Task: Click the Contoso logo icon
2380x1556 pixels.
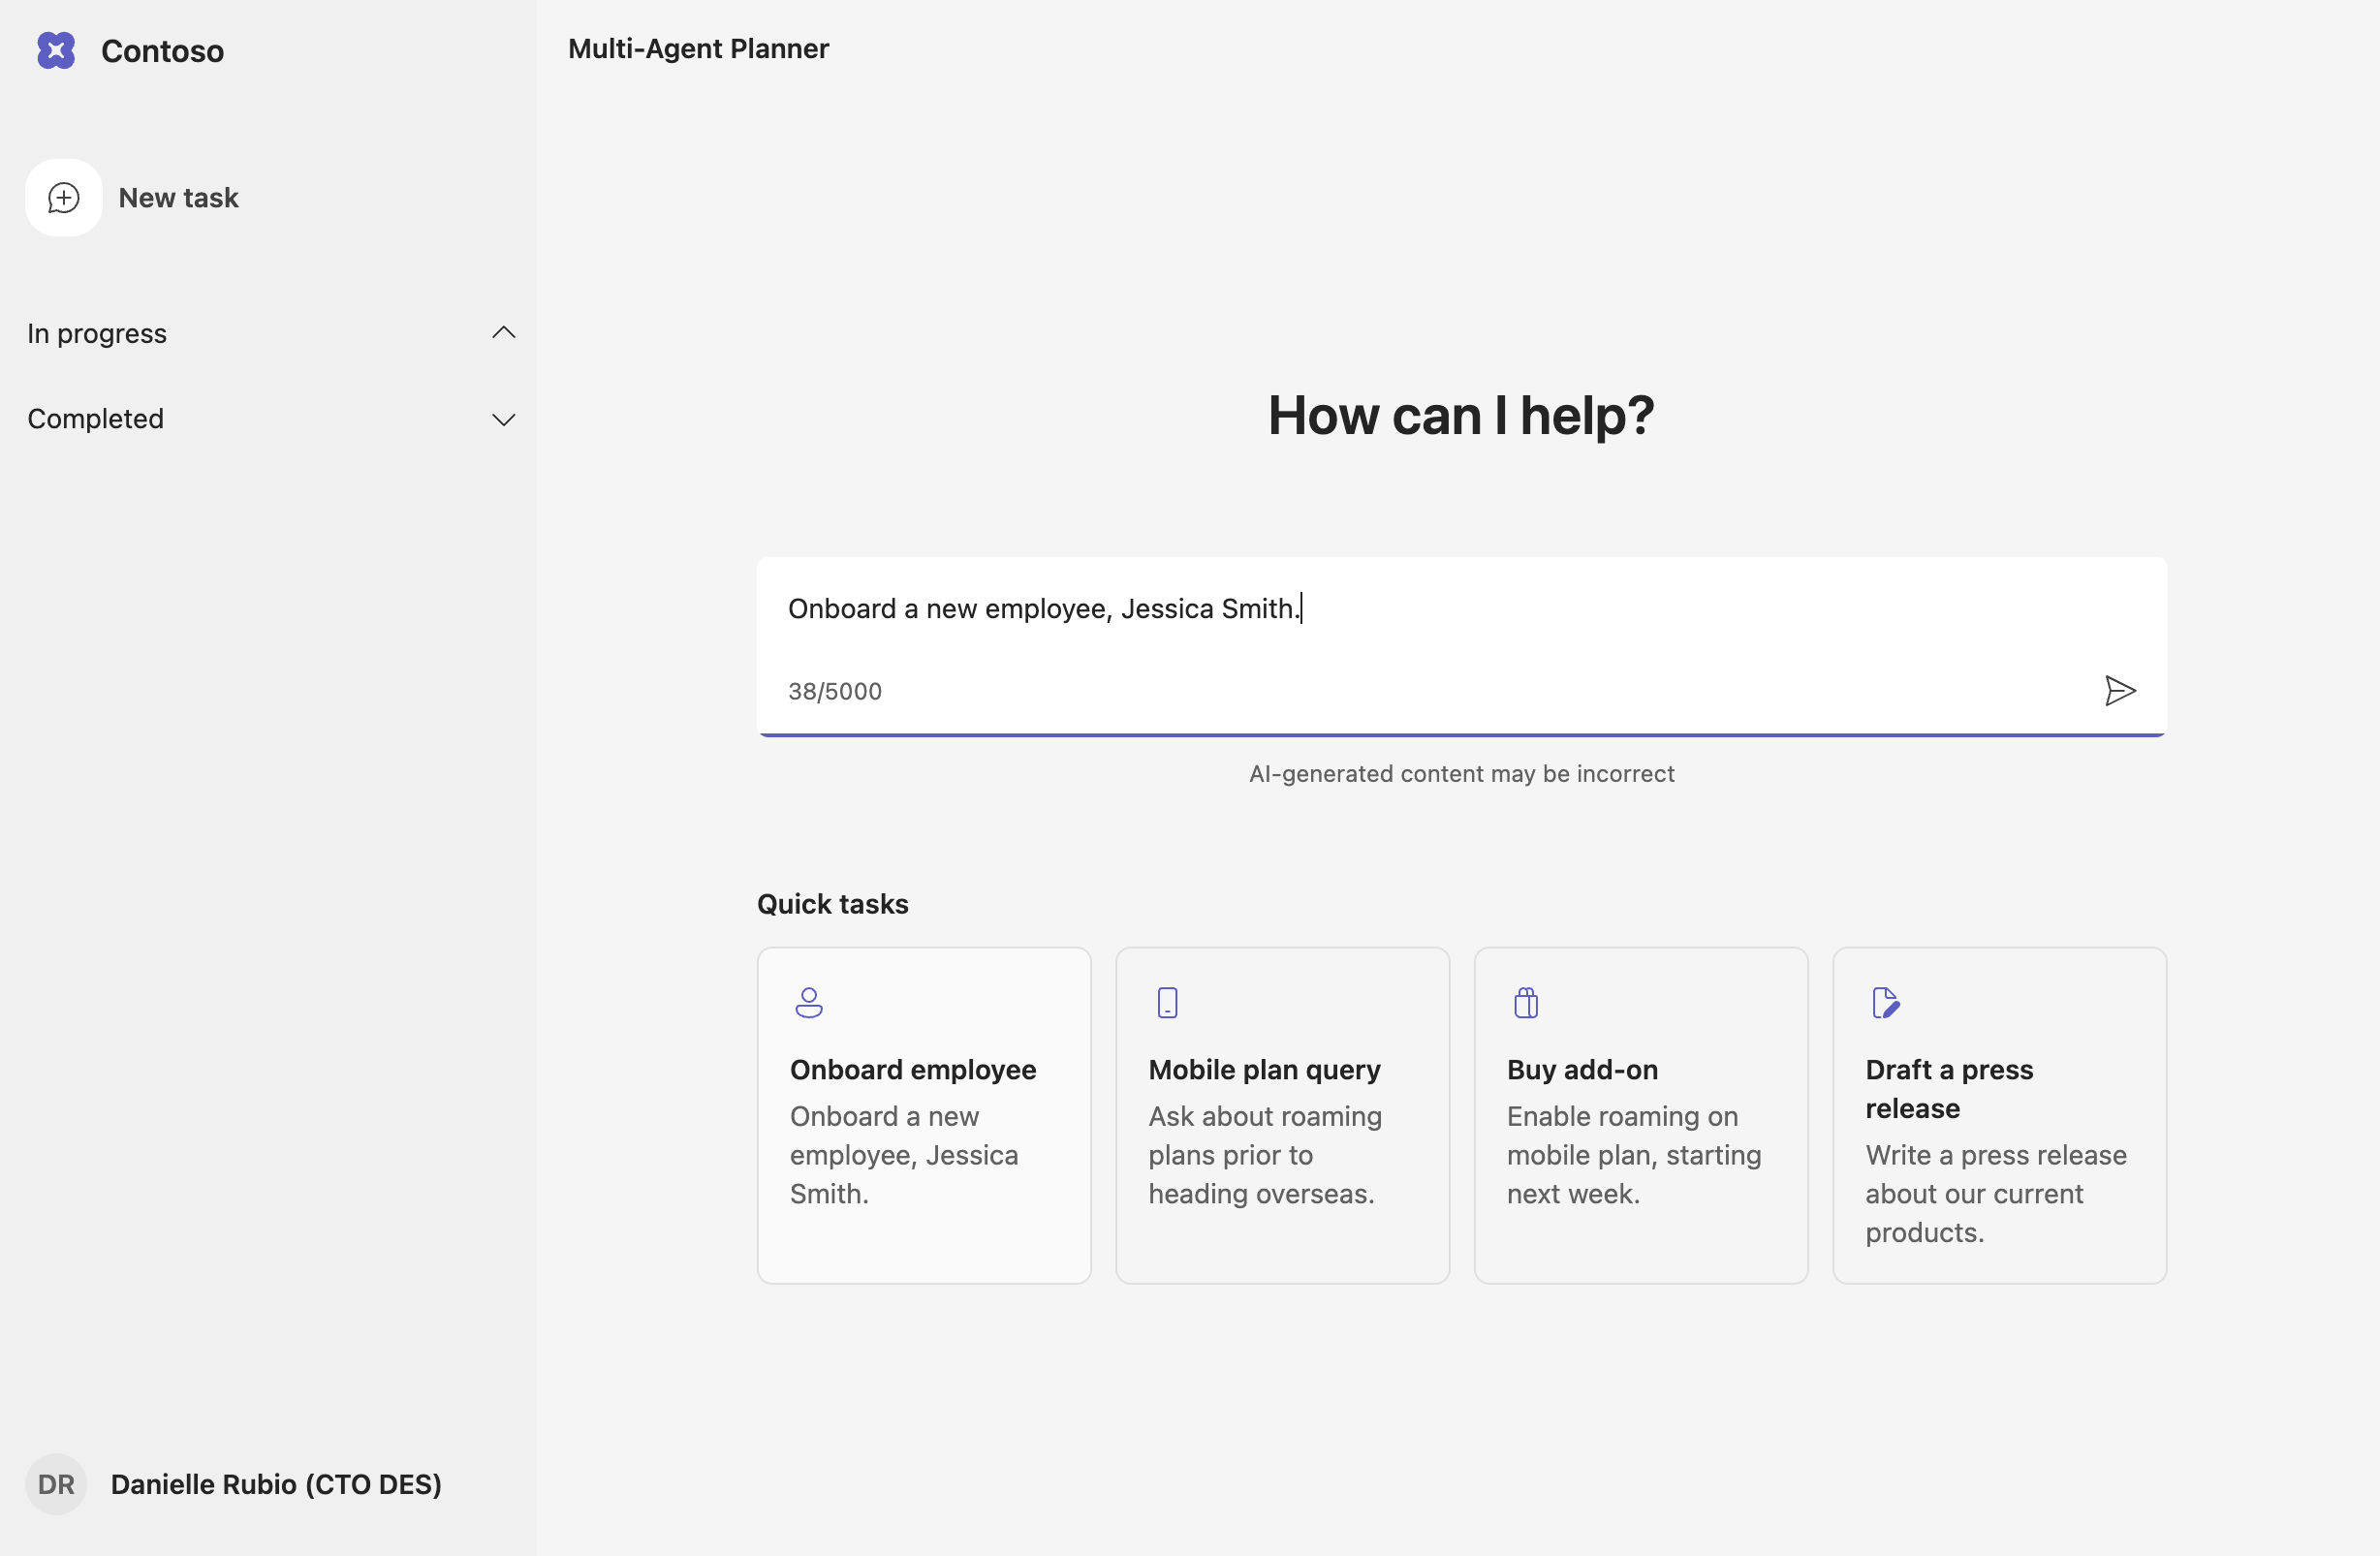Action: pos(56,50)
